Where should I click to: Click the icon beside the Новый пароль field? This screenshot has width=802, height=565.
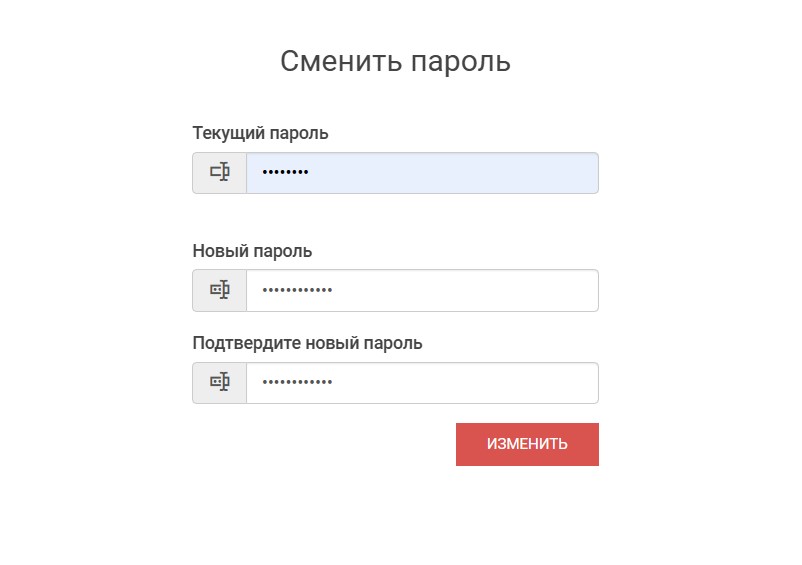220,290
